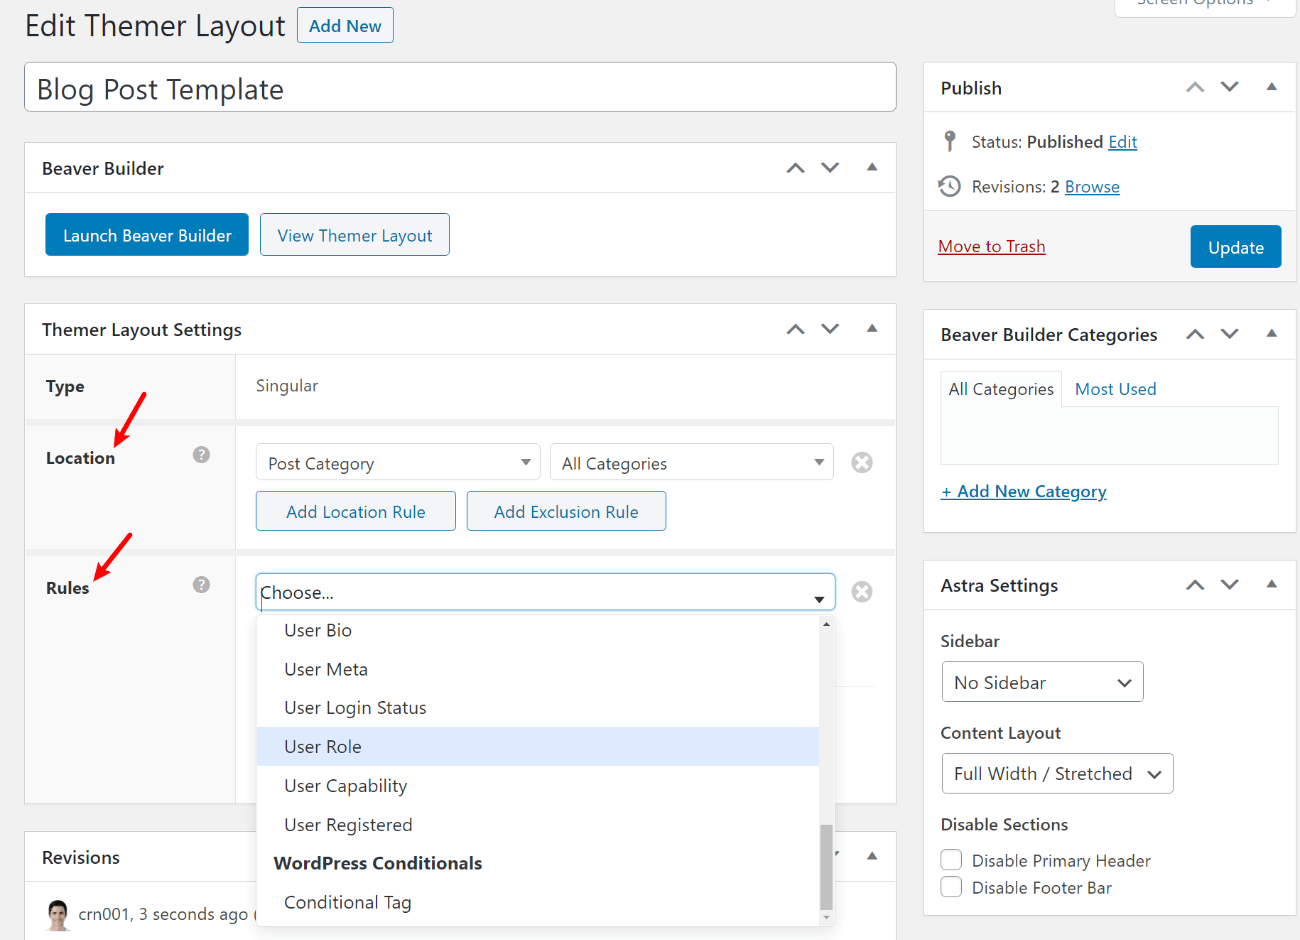Move Astra Settings panel up
1300x940 pixels.
pyautogui.click(x=1195, y=585)
